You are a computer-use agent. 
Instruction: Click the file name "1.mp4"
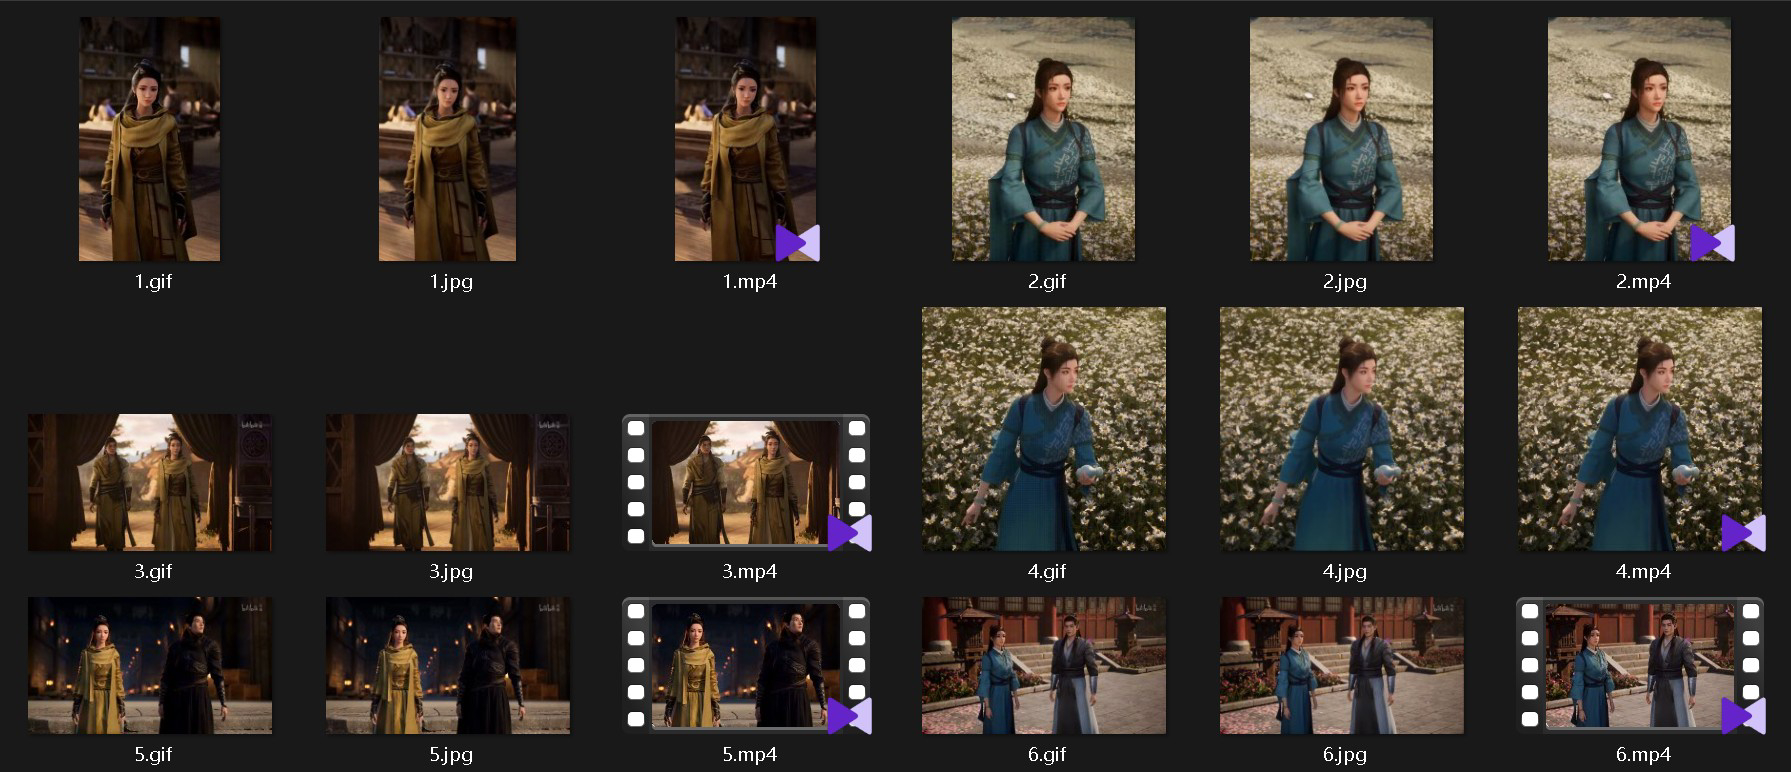point(750,282)
